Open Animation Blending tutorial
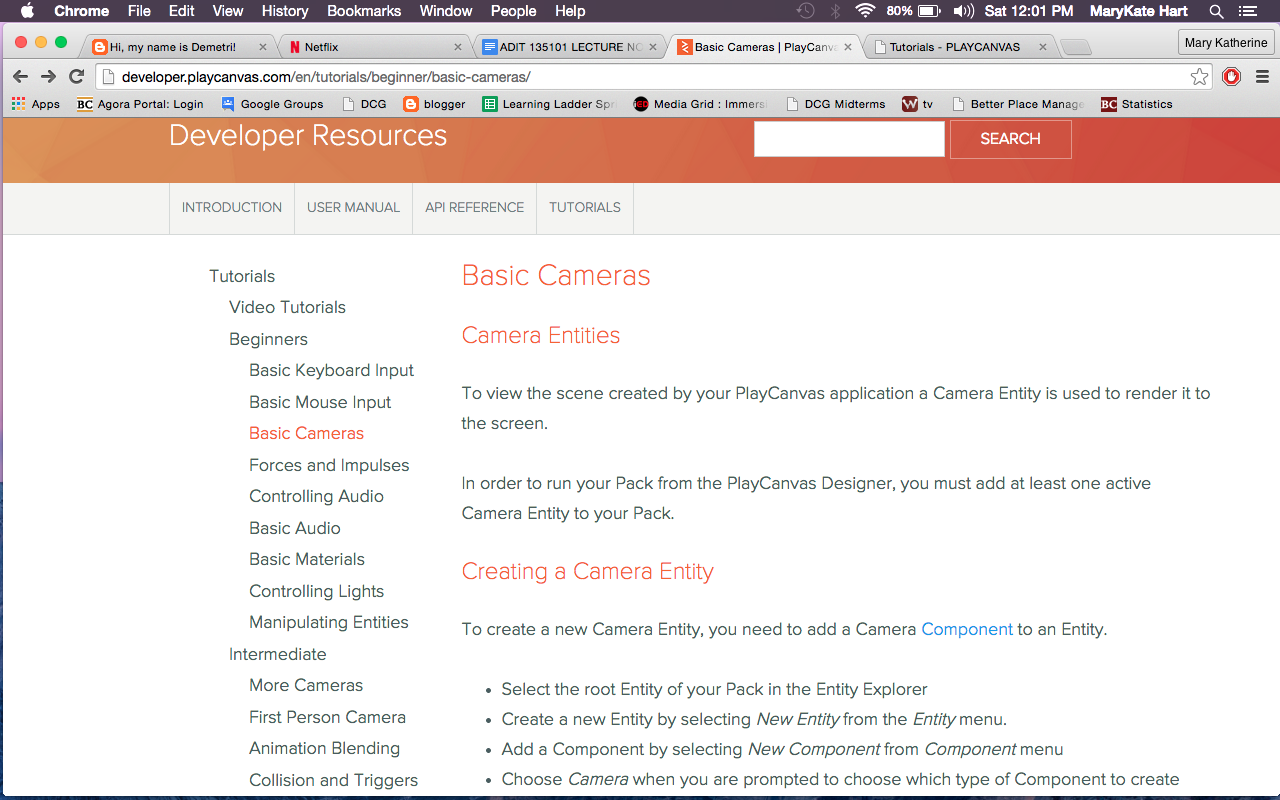This screenshot has height=800, width=1280. pos(324,748)
